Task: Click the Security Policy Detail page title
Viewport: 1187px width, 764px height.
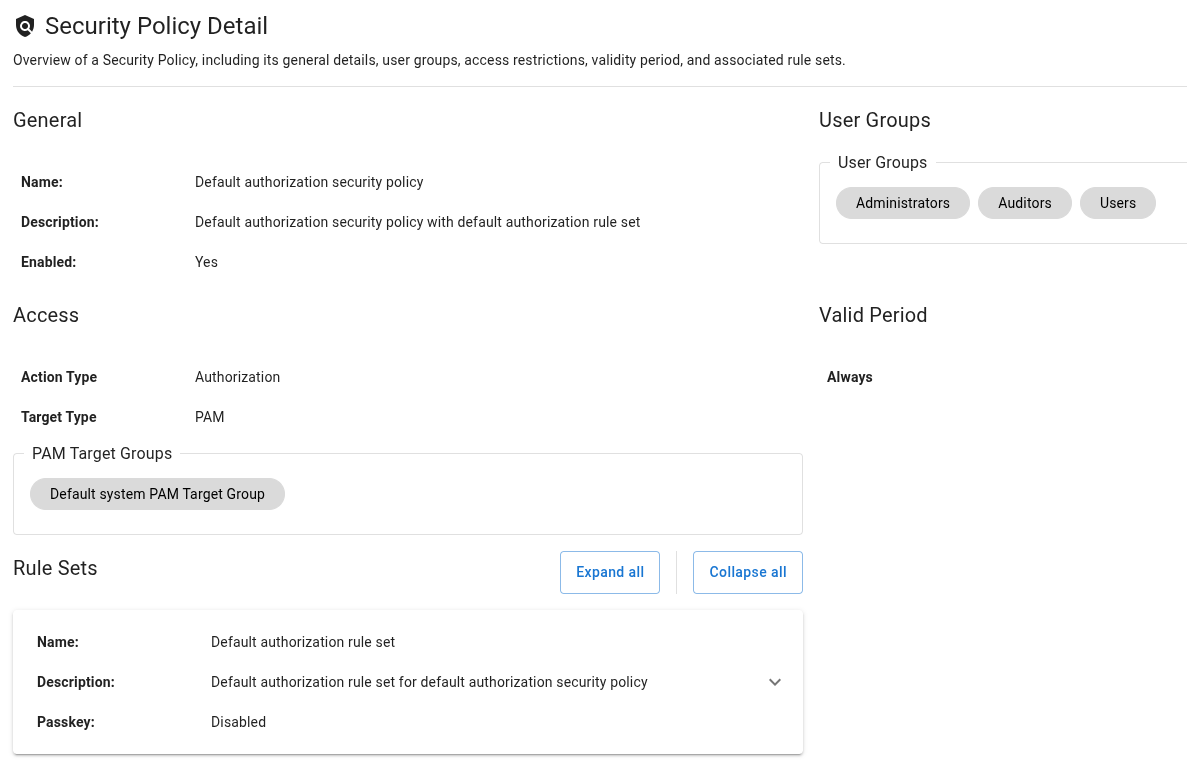Action: [156, 27]
